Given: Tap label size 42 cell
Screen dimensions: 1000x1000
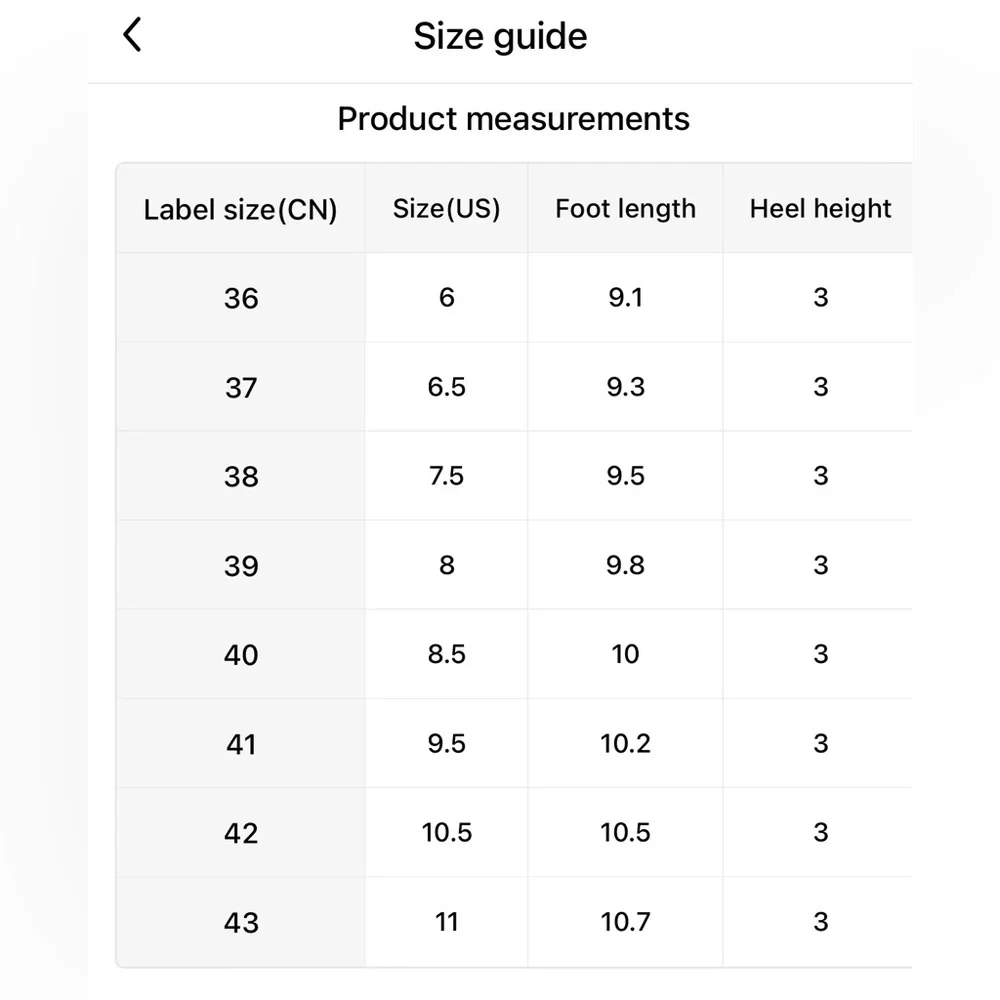Looking at the screenshot, I should tap(241, 833).
